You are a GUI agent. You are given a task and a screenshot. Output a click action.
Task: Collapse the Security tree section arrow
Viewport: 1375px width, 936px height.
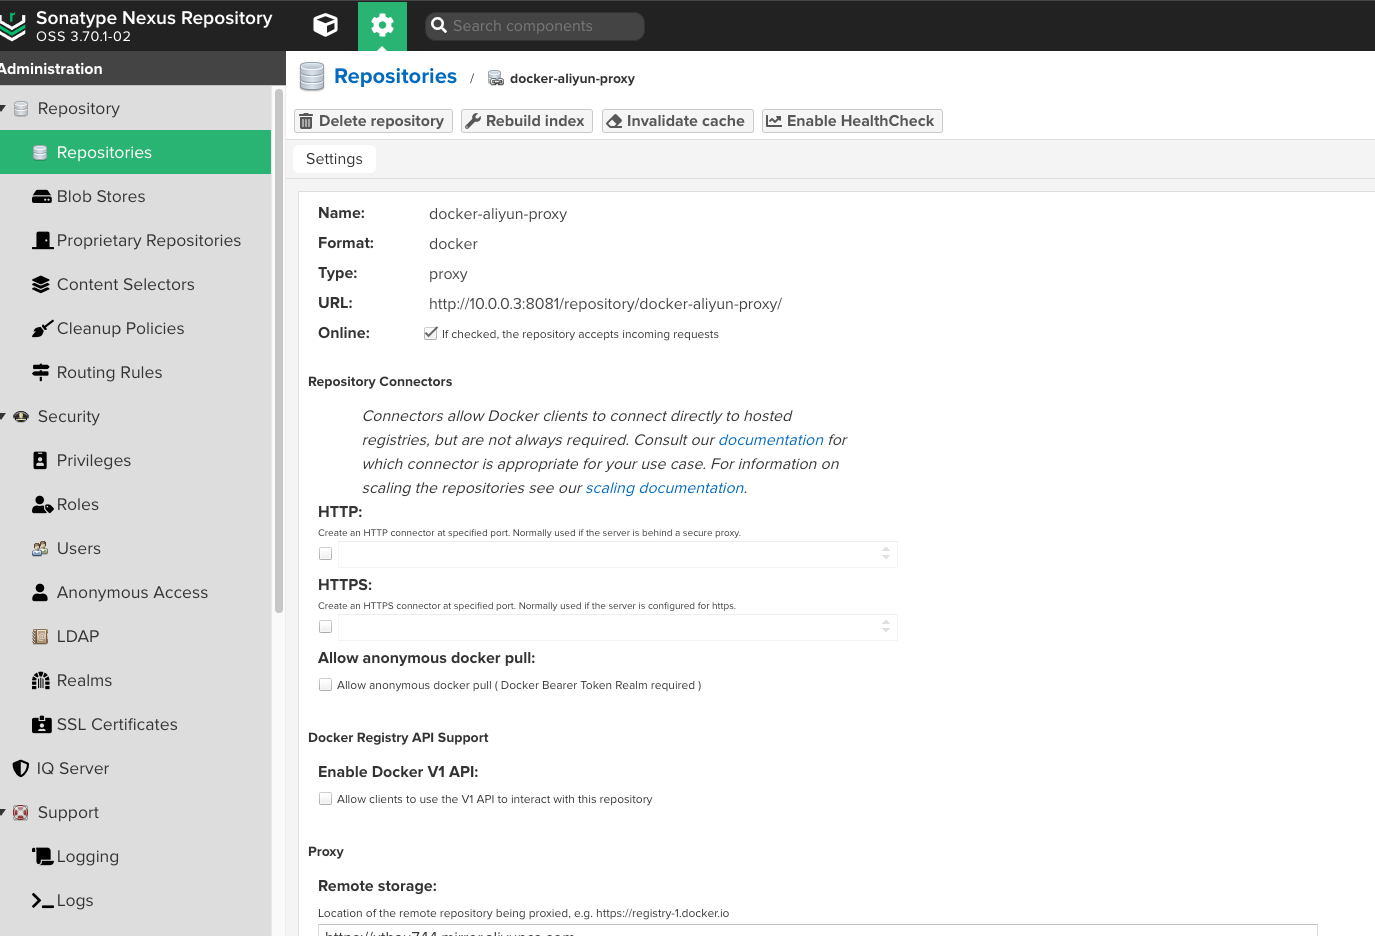tap(3, 416)
